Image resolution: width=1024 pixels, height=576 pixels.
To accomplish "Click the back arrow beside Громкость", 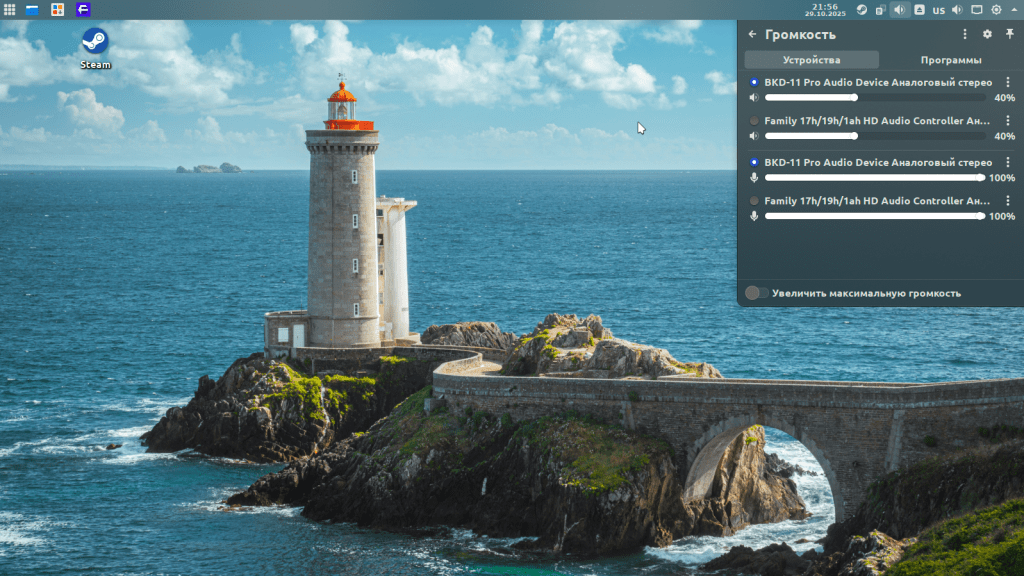I will 752,34.
